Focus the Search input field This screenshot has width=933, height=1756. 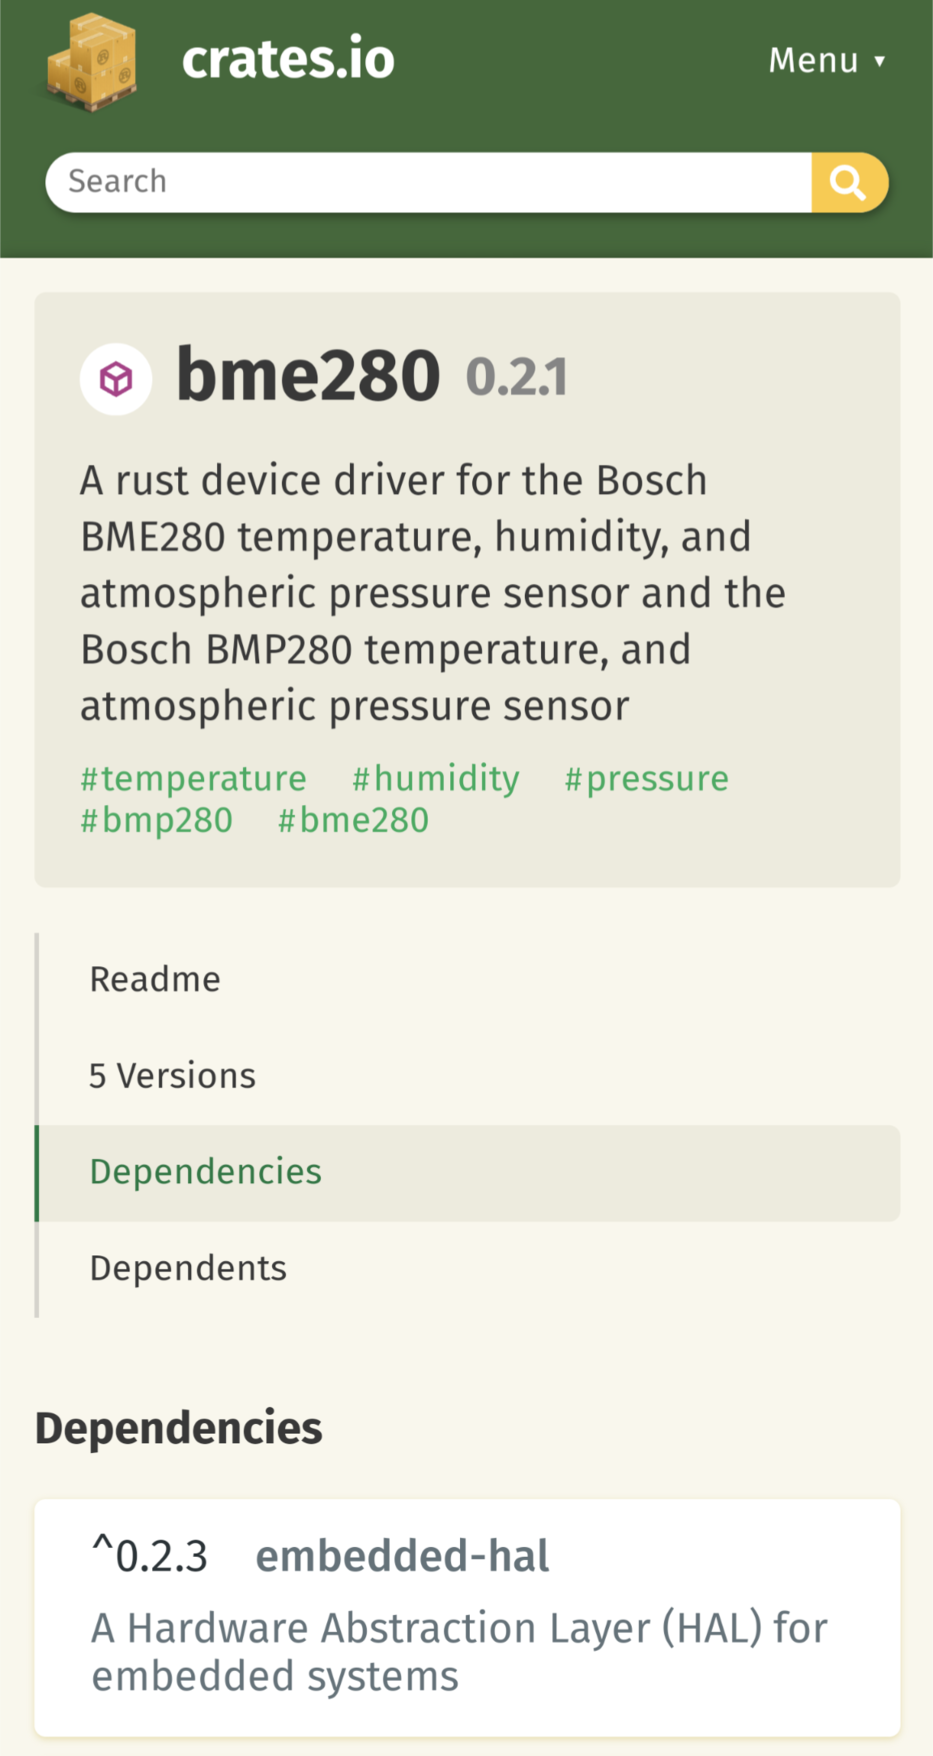428,183
